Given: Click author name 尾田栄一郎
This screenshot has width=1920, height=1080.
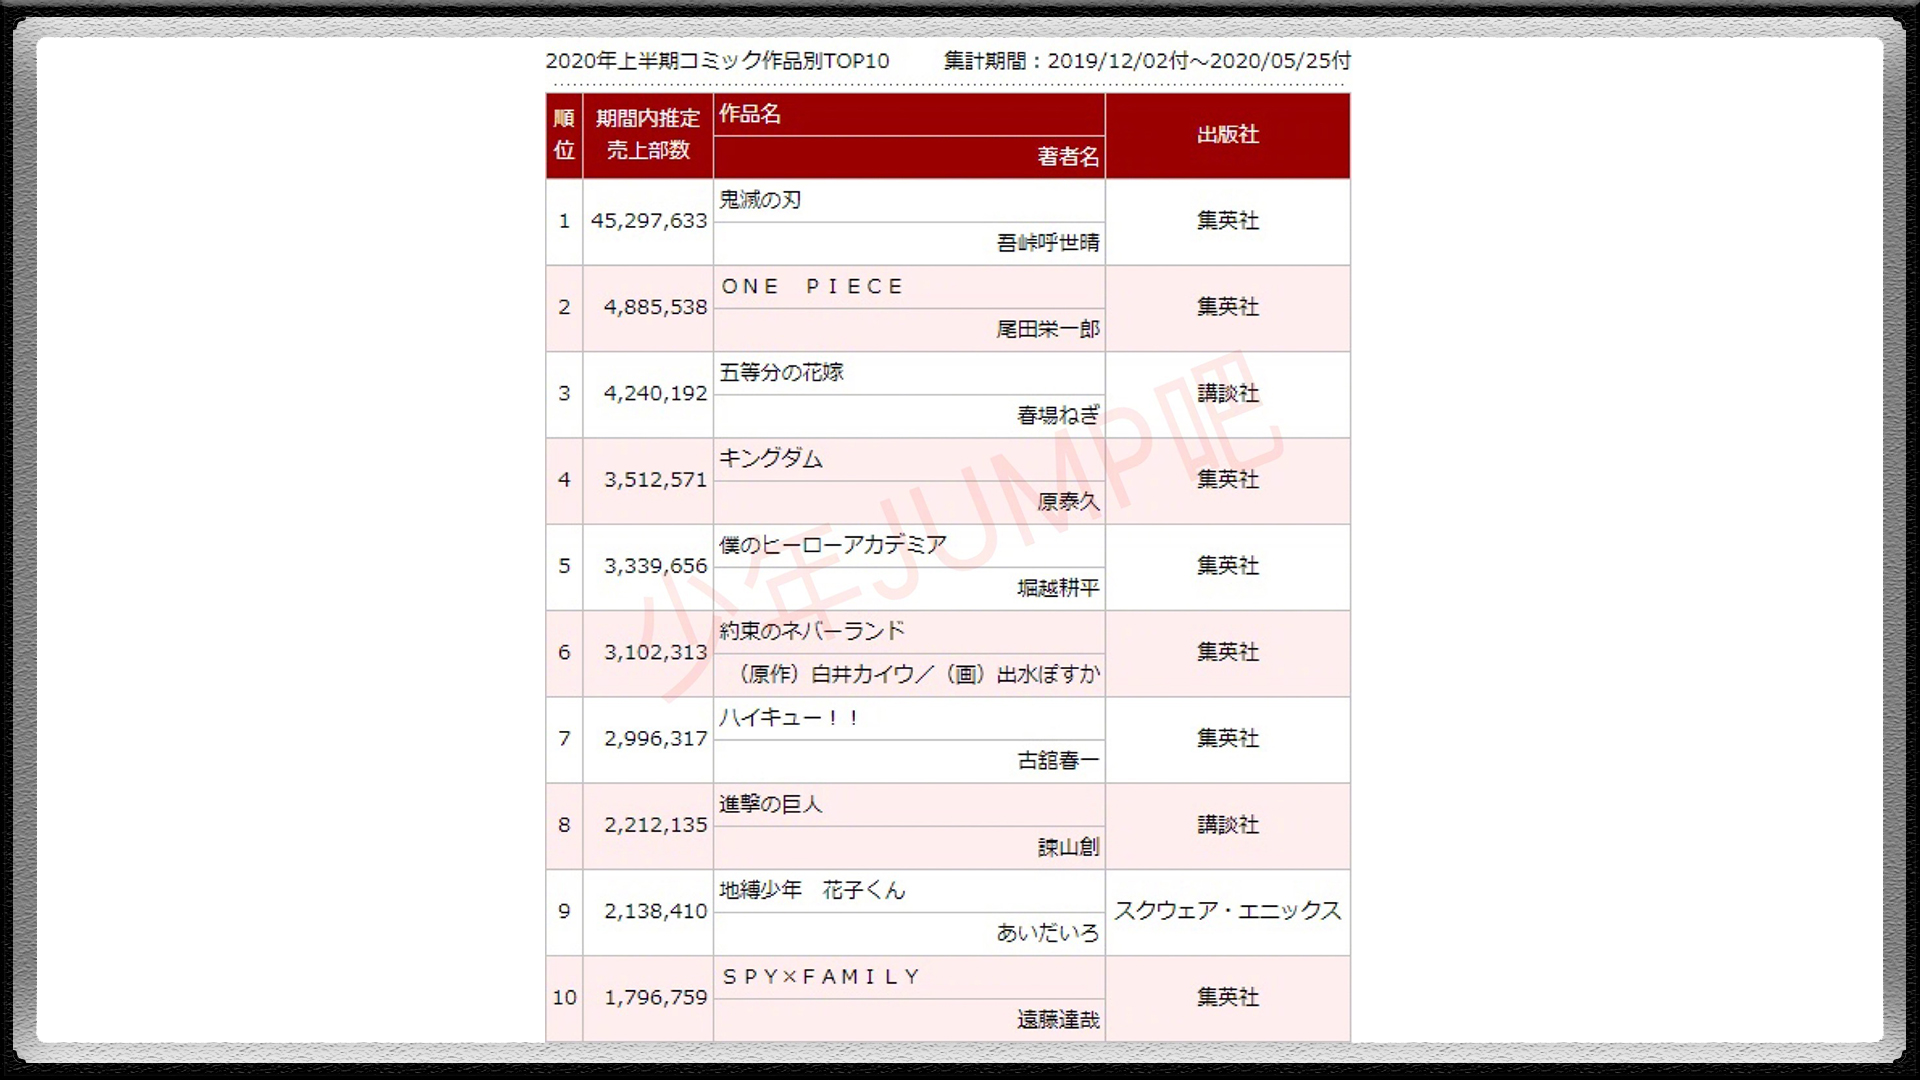Looking at the screenshot, I should (x=1047, y=329).
